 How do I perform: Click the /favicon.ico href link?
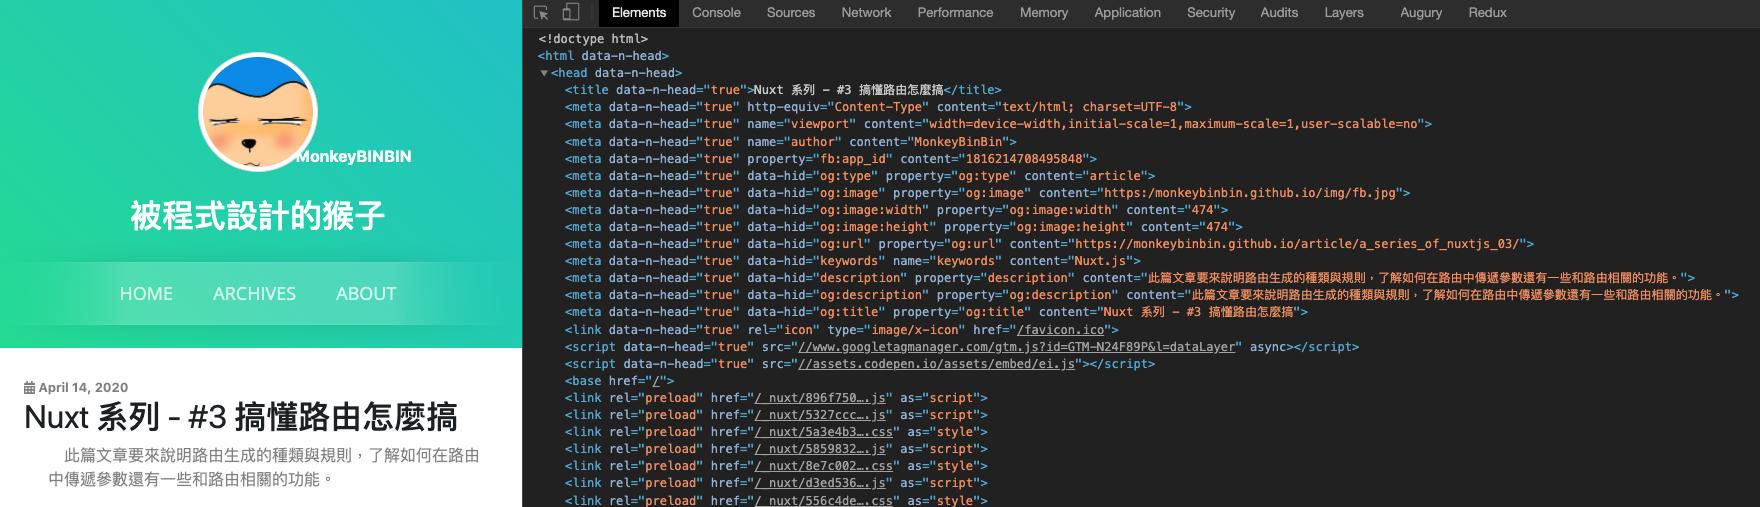pos(1061,330)
